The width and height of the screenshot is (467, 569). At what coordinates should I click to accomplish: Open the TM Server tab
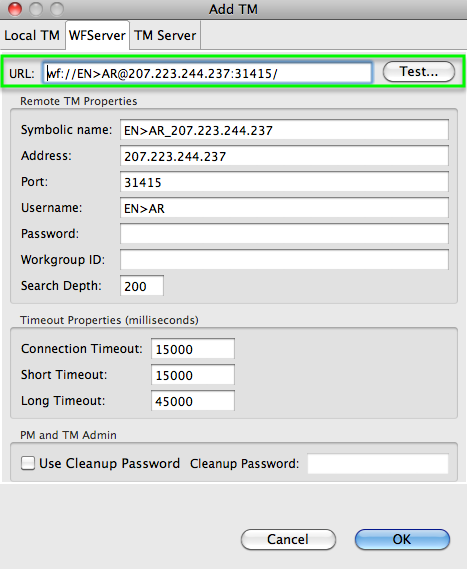click(165, 36)
